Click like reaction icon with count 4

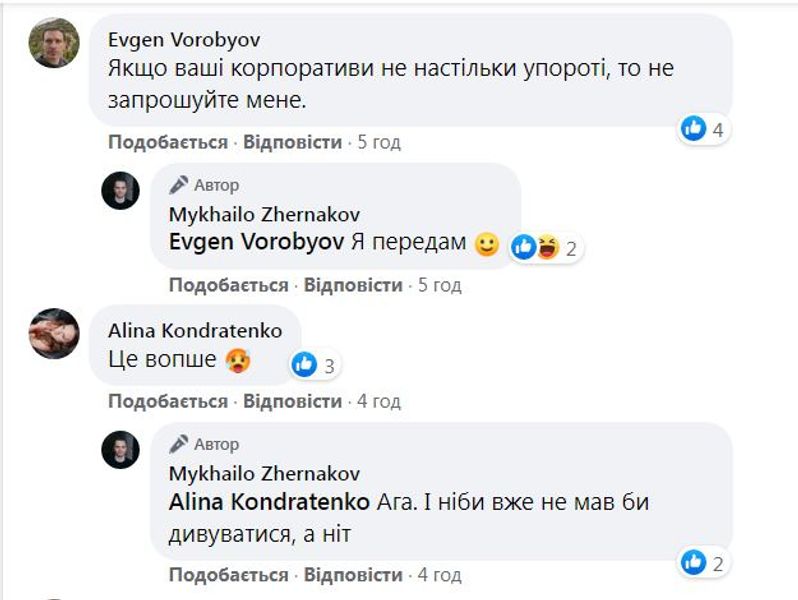tap(694, 129)
